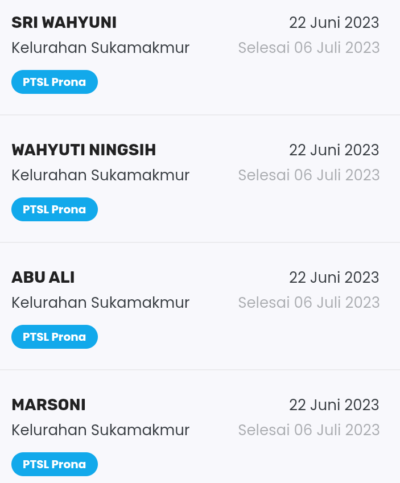The width and height of the screenshot is (400, 483).
Task: Click Kelurahan Sukamakmur under WAHYUTI NINGSIH
Action: pos(100,175)
